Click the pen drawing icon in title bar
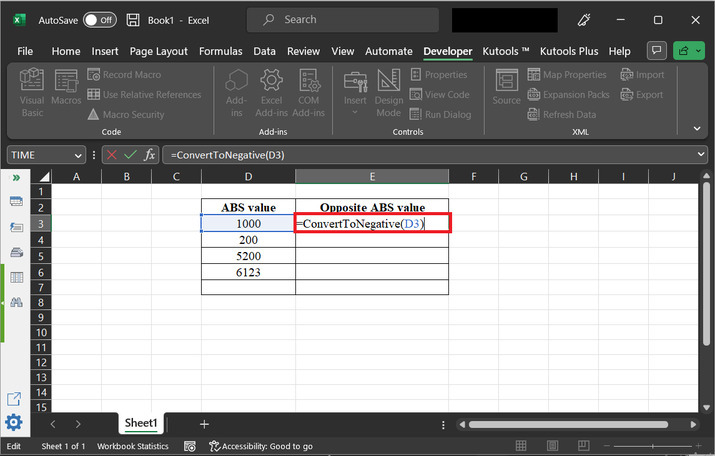This screenshot has width=715, height=456. (x=584, y=20)
